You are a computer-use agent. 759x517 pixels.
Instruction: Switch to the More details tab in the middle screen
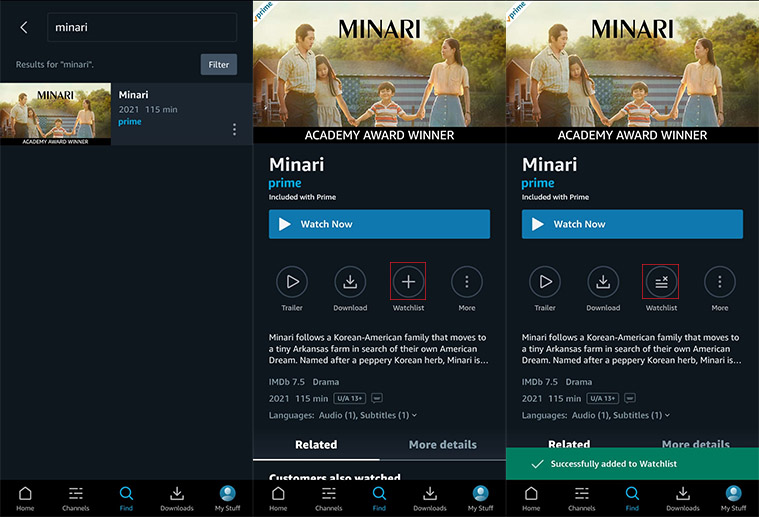(x=442, y=444)
